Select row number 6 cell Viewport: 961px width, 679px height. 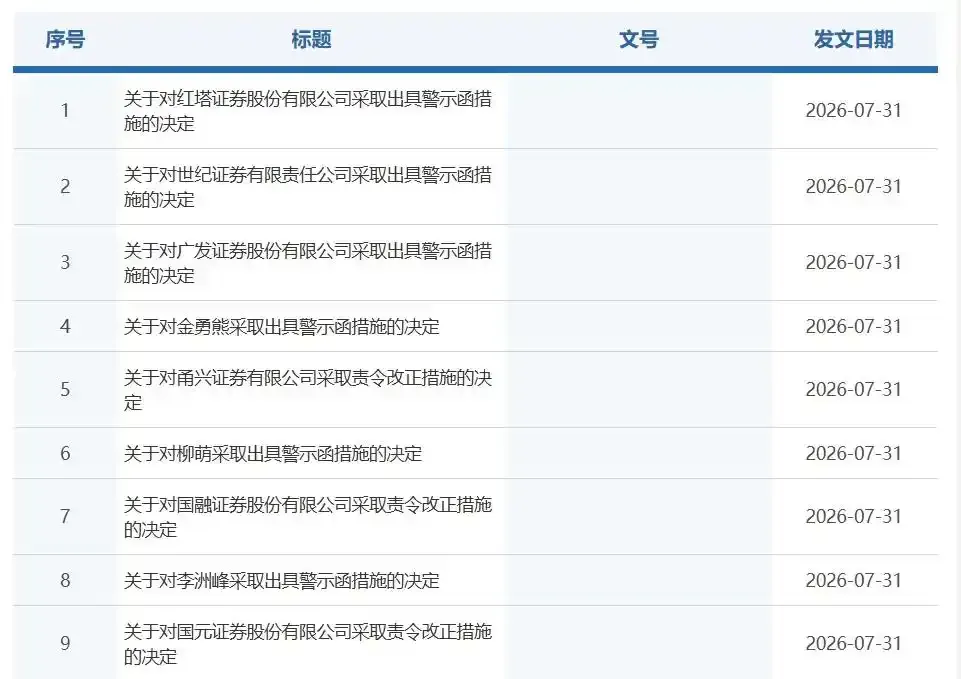coord(65,453)
